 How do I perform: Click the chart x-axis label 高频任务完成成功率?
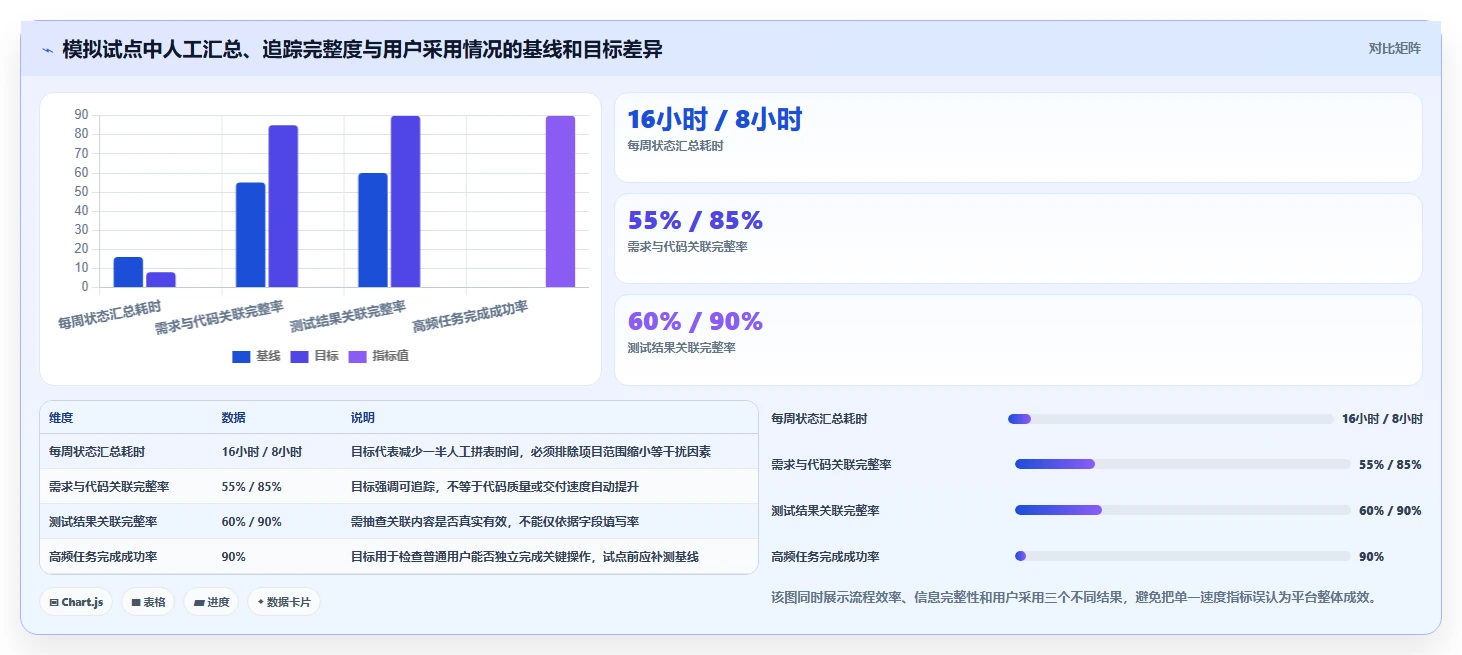469,315
